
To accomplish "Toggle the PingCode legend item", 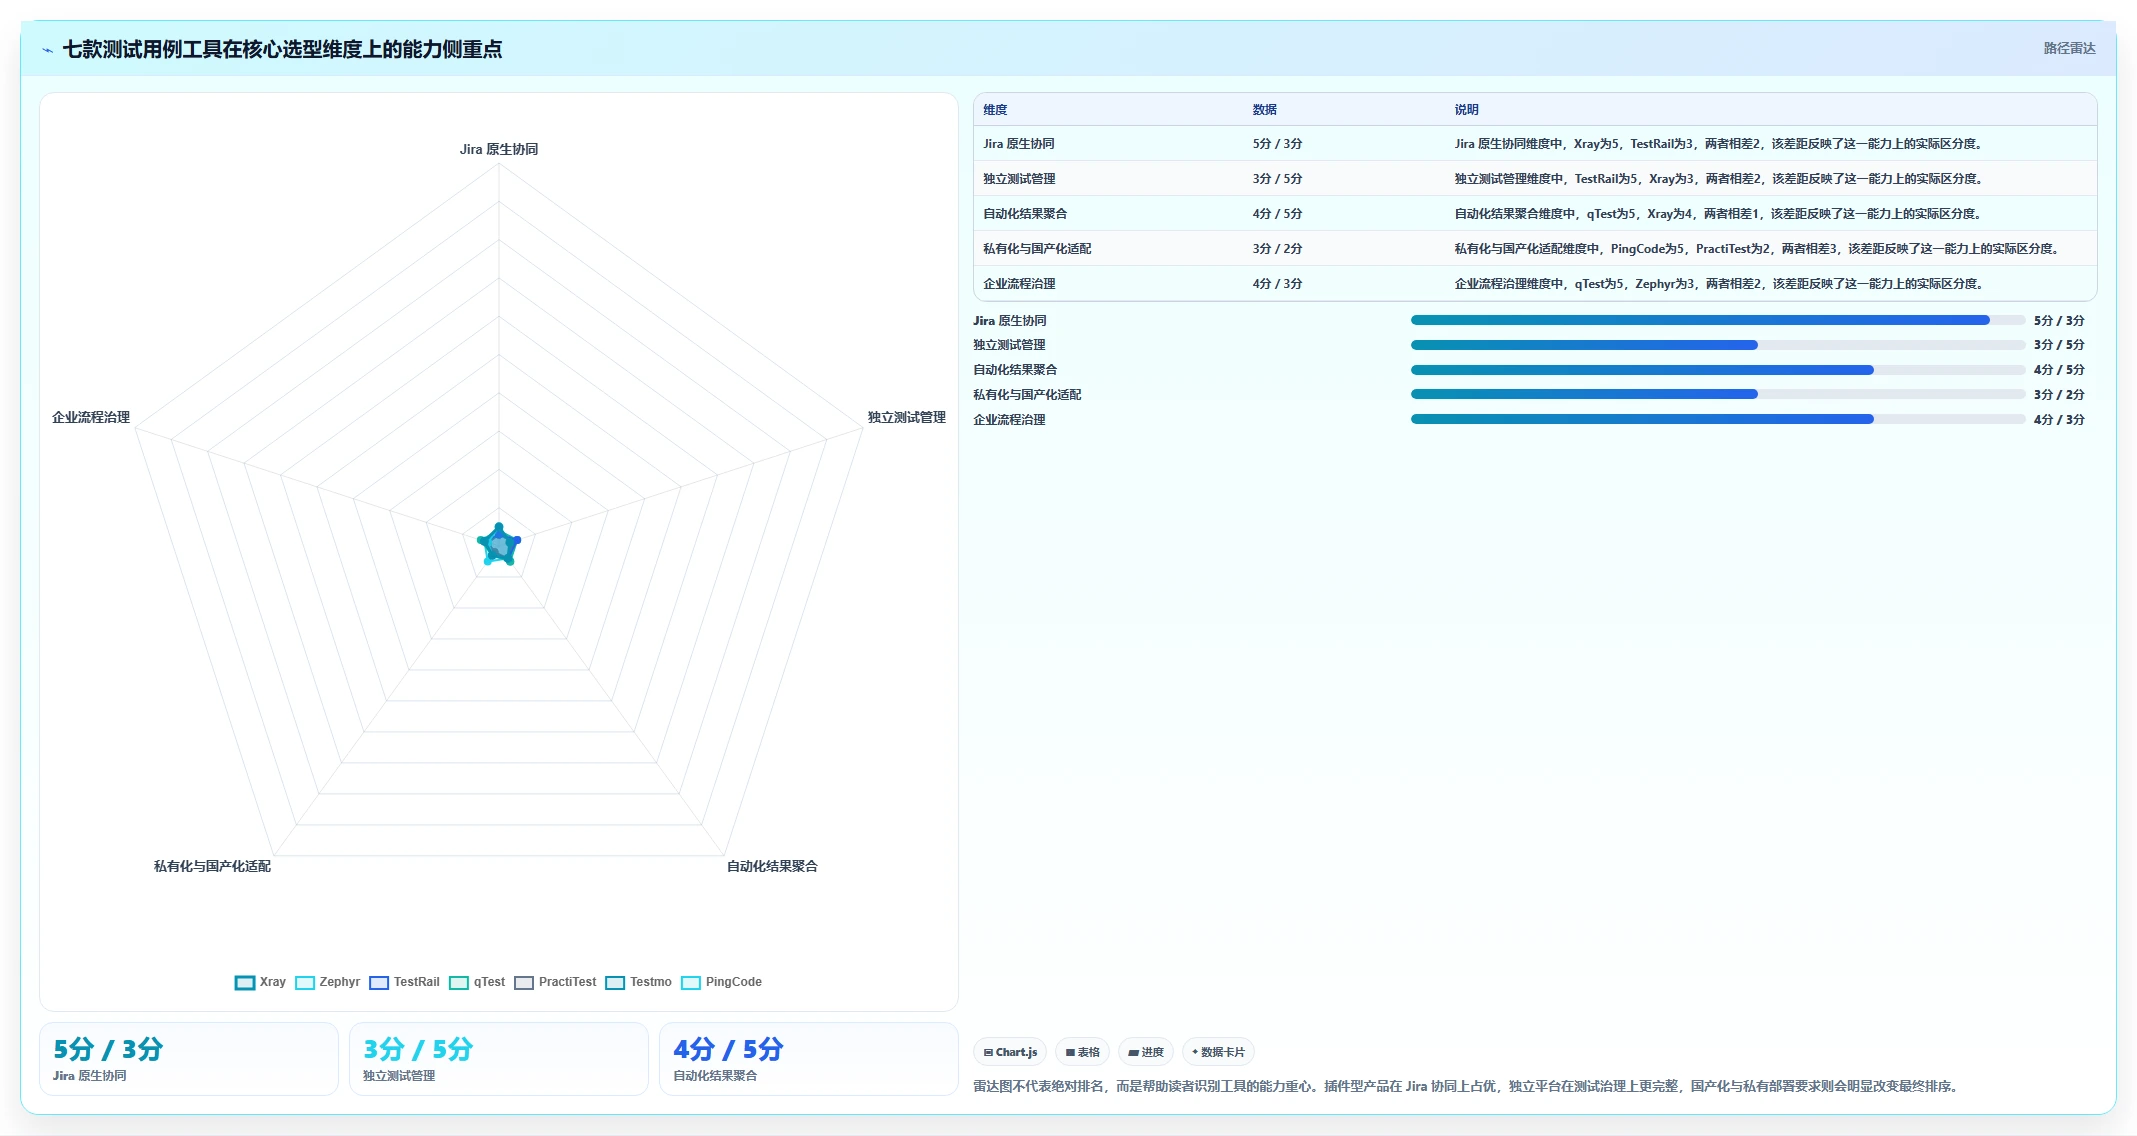I will (x=721, y=982).
